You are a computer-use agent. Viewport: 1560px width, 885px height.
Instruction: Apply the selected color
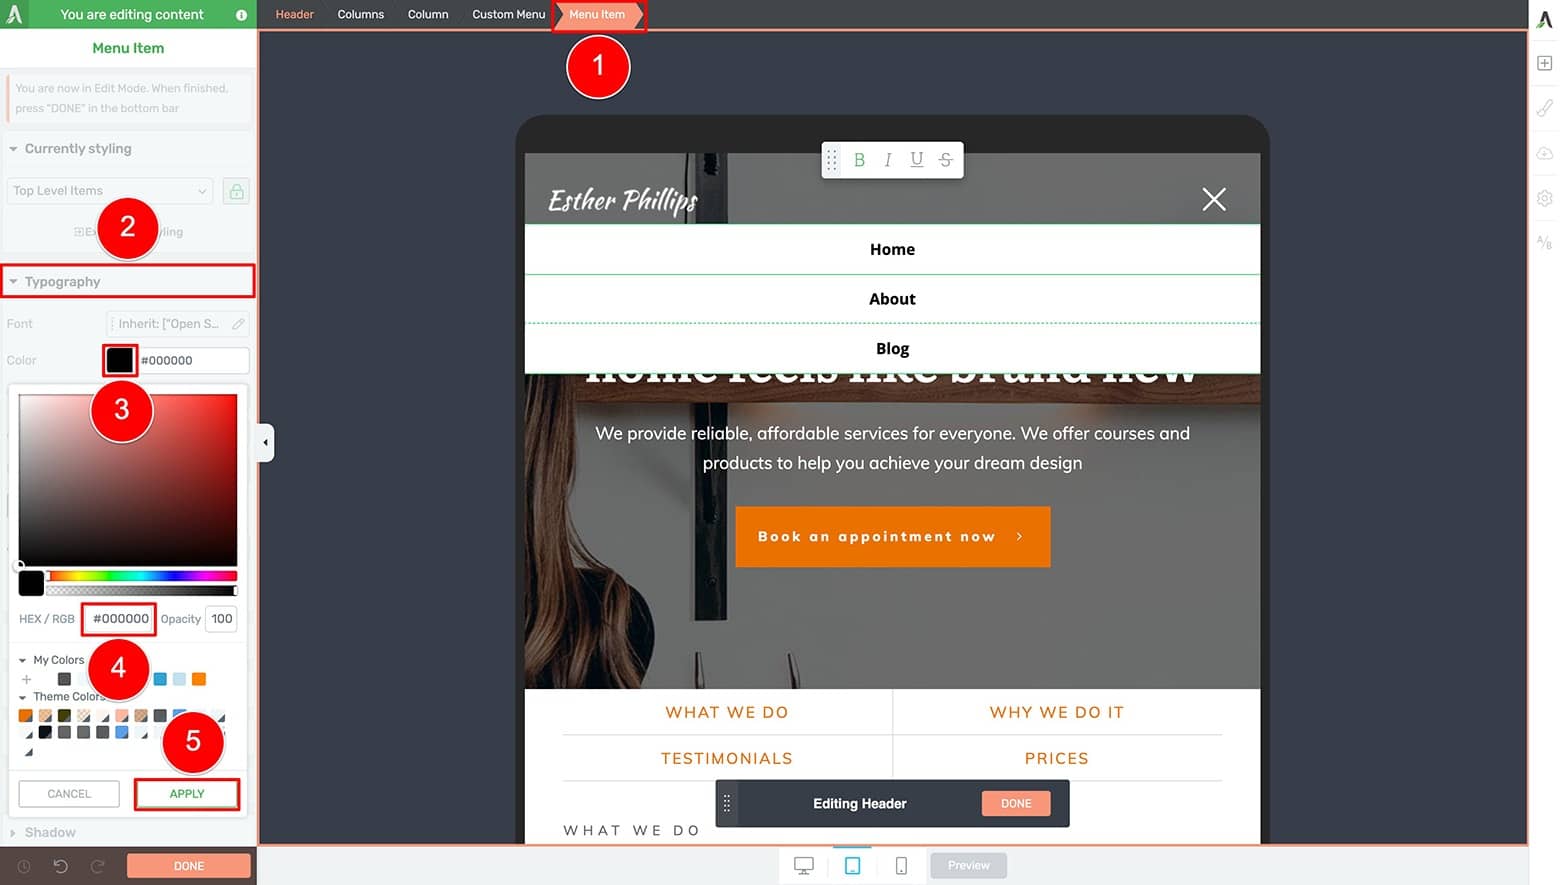186,793
